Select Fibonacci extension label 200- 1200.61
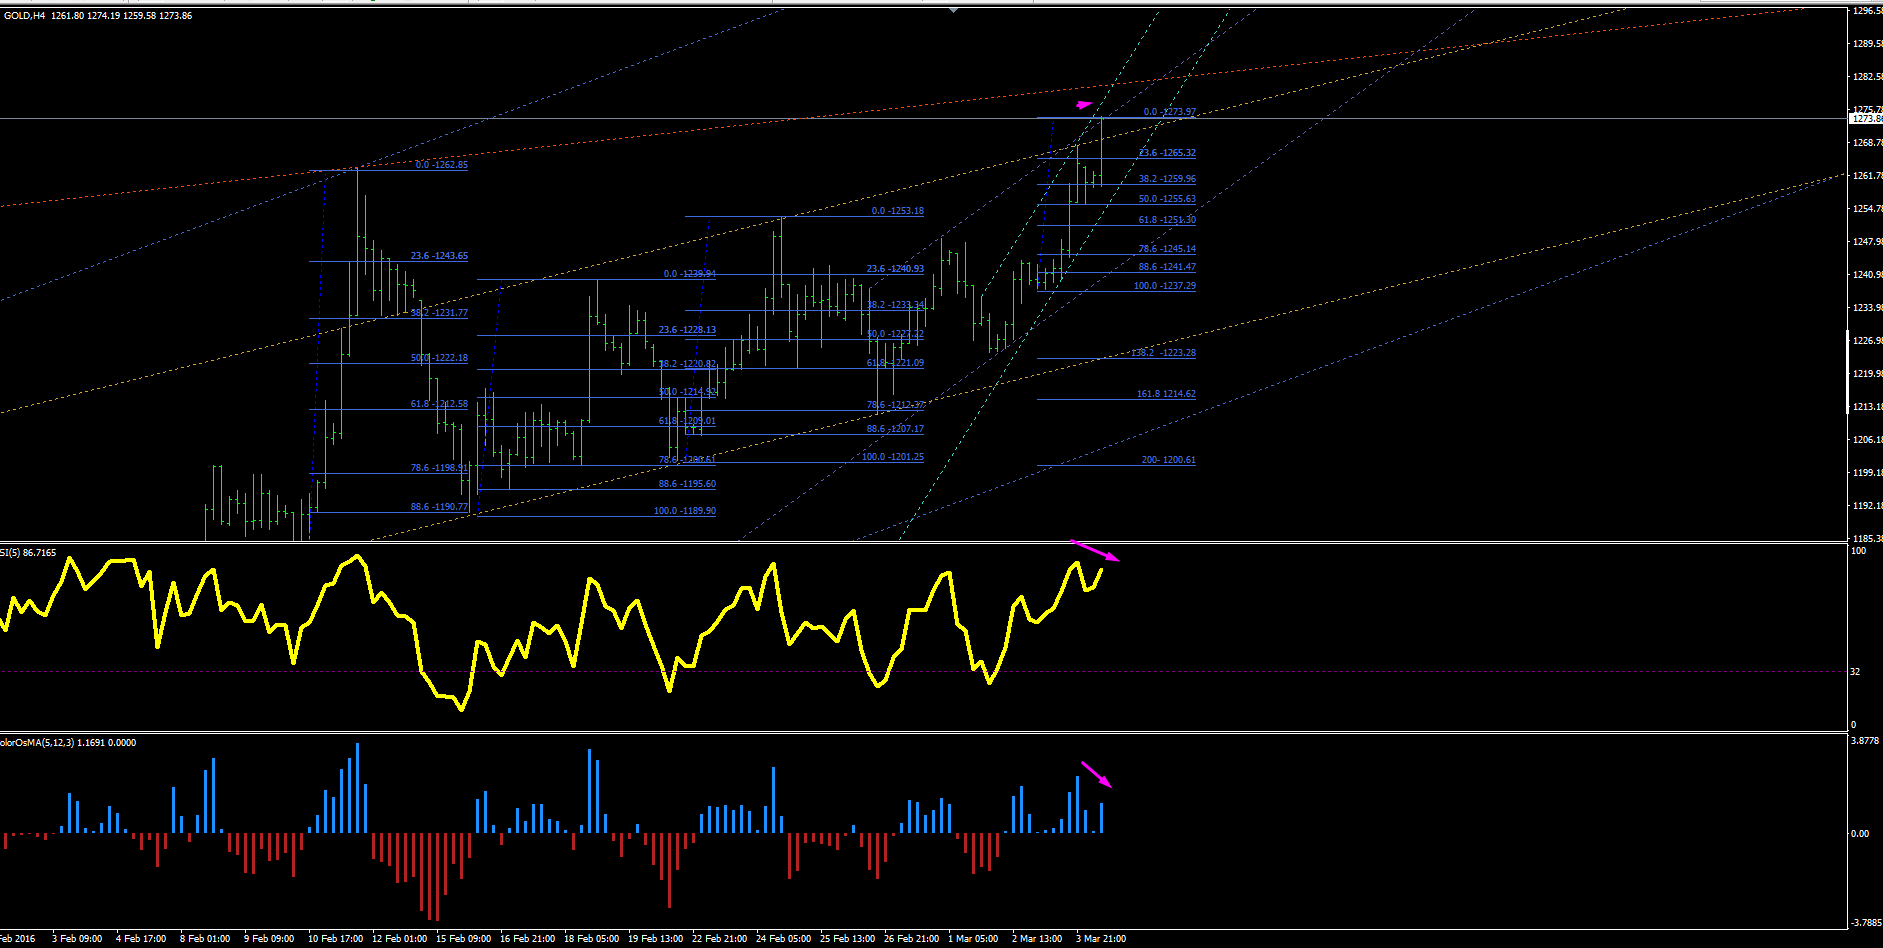The image size is (1883, 948). click(1169, 460)
